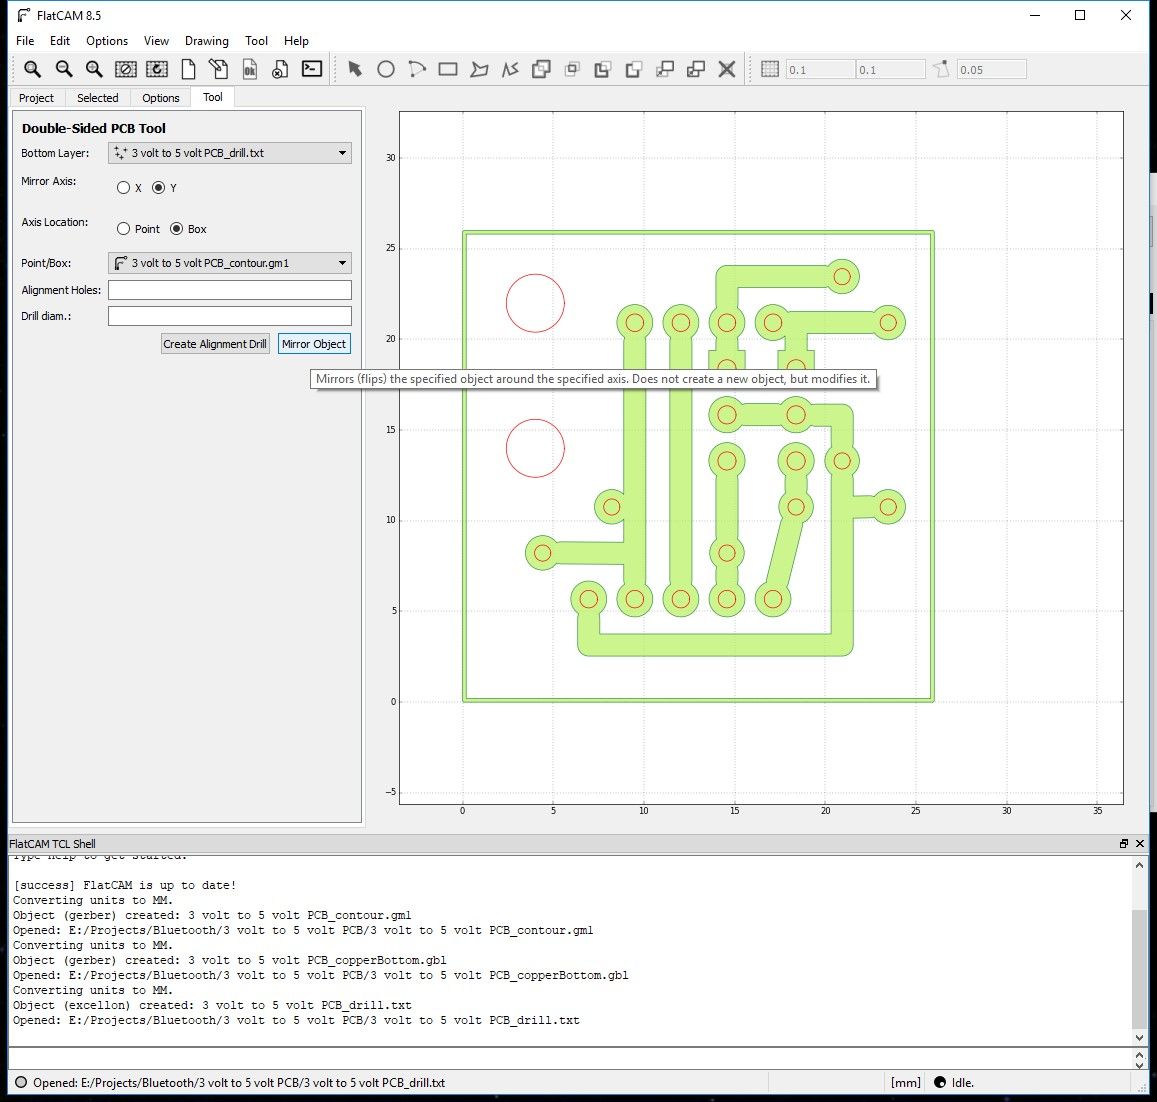Click inside the Alignment Holes input field
Viewport: 1157px width, 1102px height.
229,289
